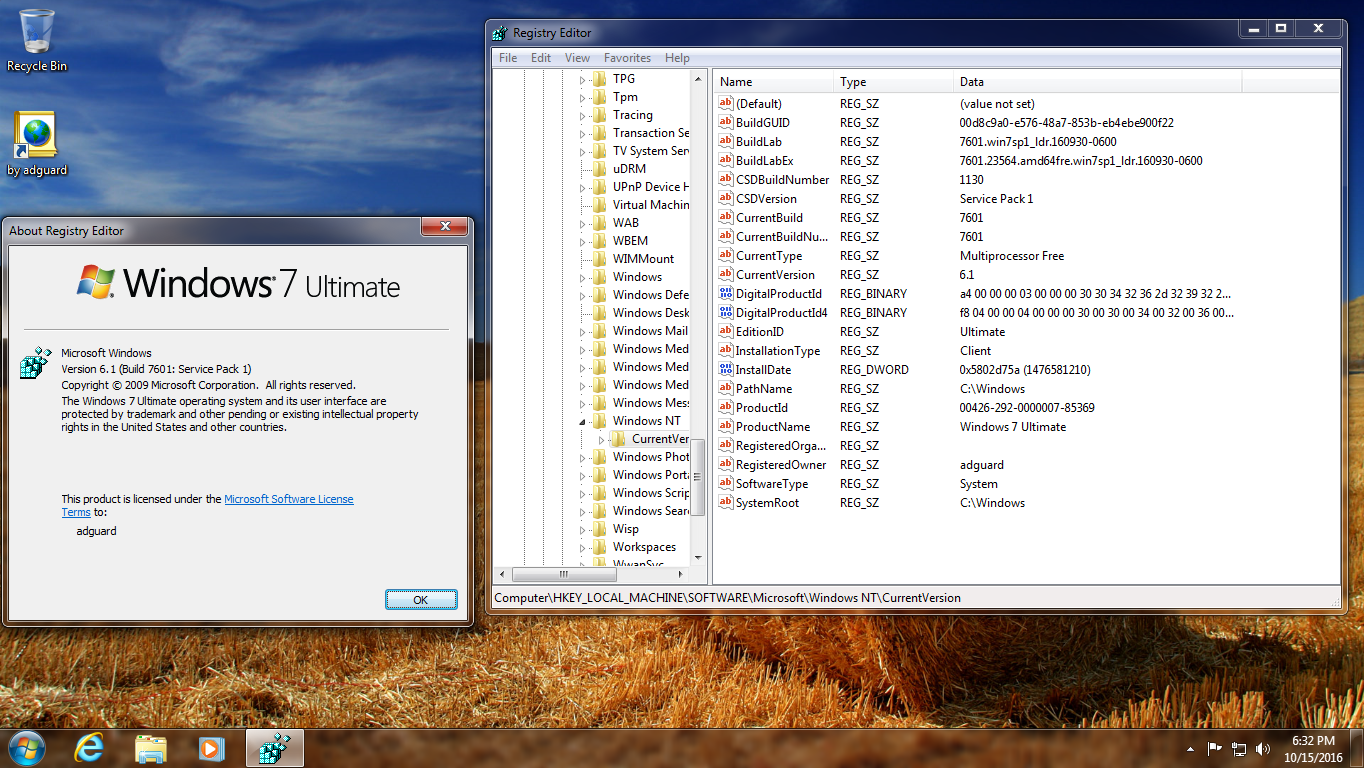
Task: Launch Internet Explorer from the taskbar
Action: coord(89,748)
